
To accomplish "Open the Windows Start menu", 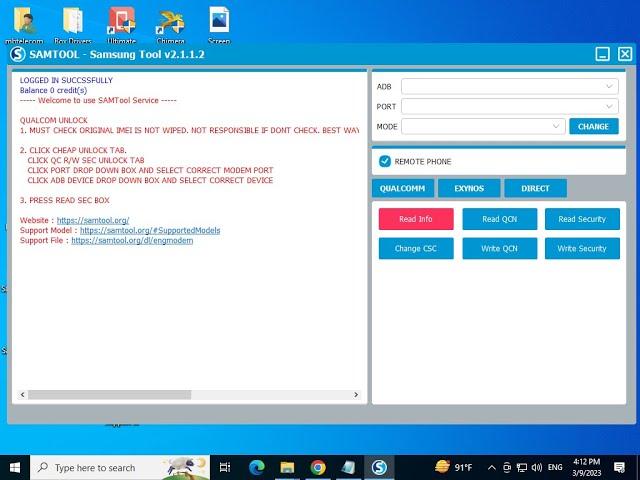I will 15,467.
